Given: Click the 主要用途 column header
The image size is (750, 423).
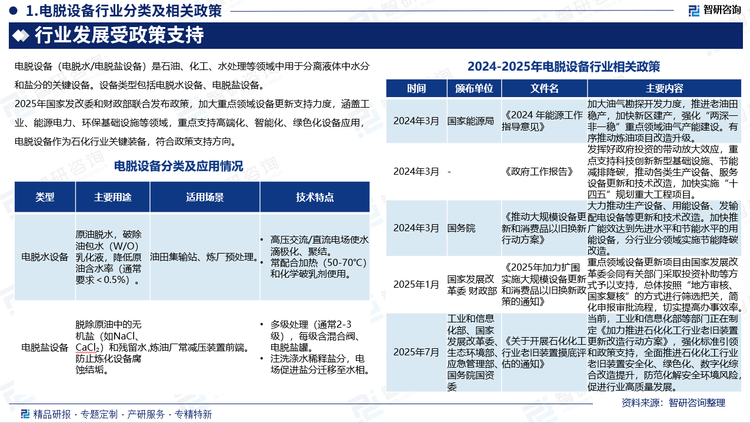Looking at the screenshot, I should click(x=112, y=197).
